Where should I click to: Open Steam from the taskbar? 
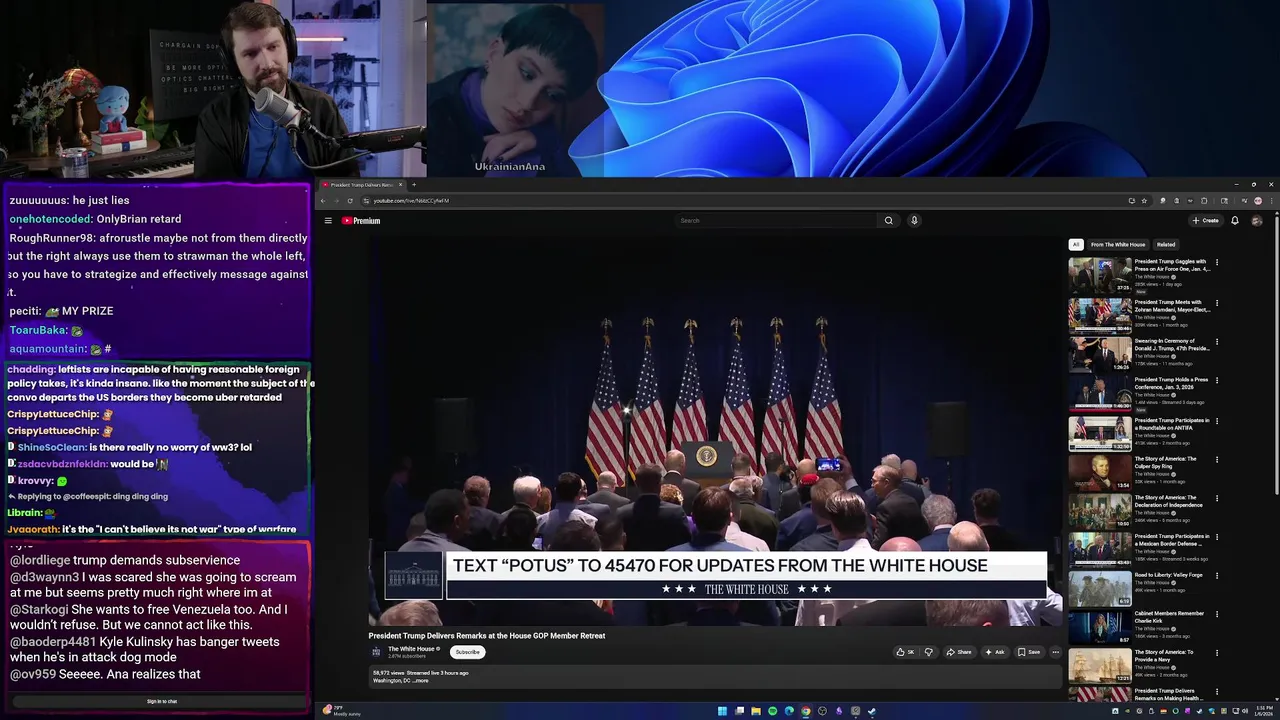point(872,711)
